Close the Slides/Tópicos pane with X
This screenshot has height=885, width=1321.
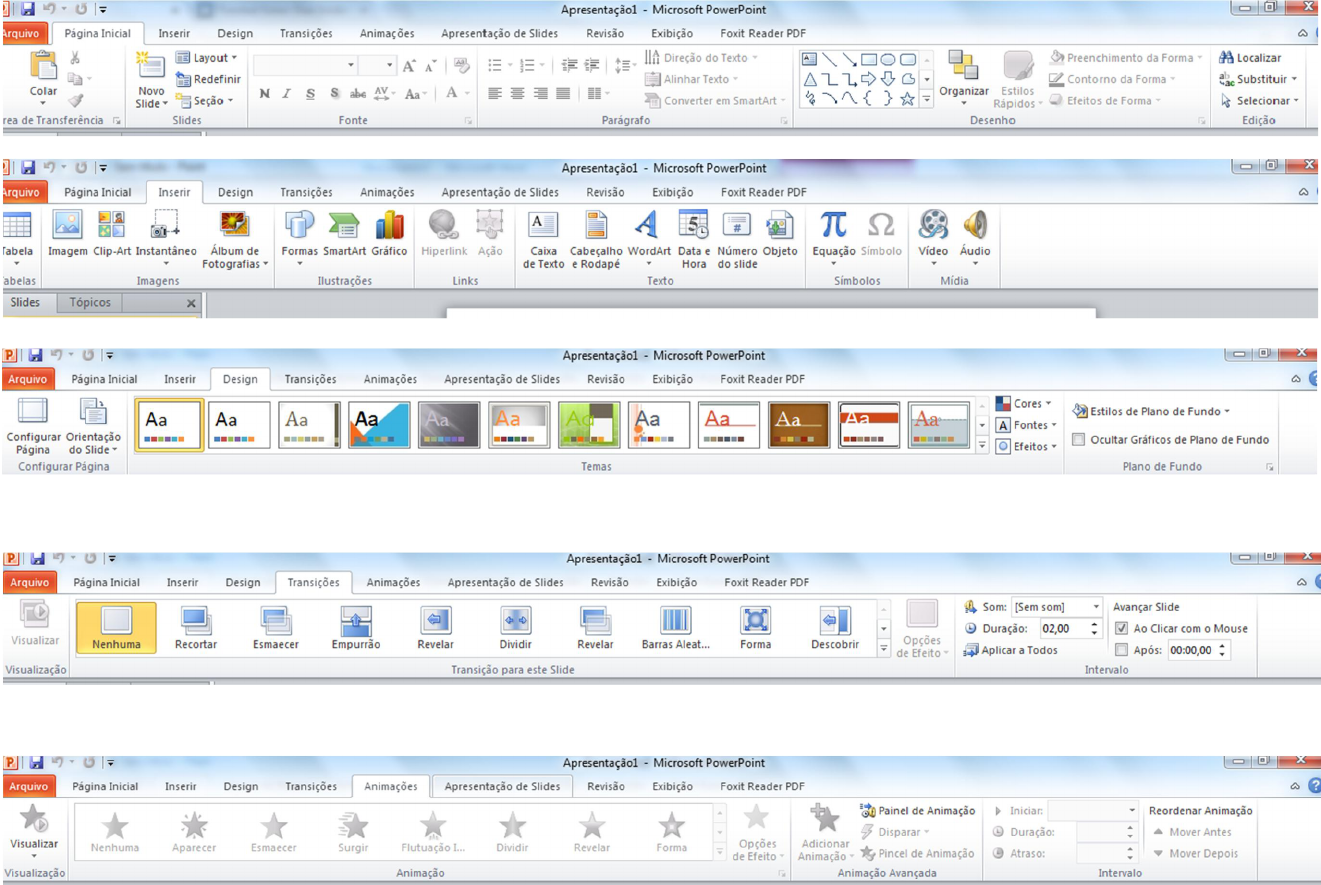pyautogui.click(x=191, y=303)
